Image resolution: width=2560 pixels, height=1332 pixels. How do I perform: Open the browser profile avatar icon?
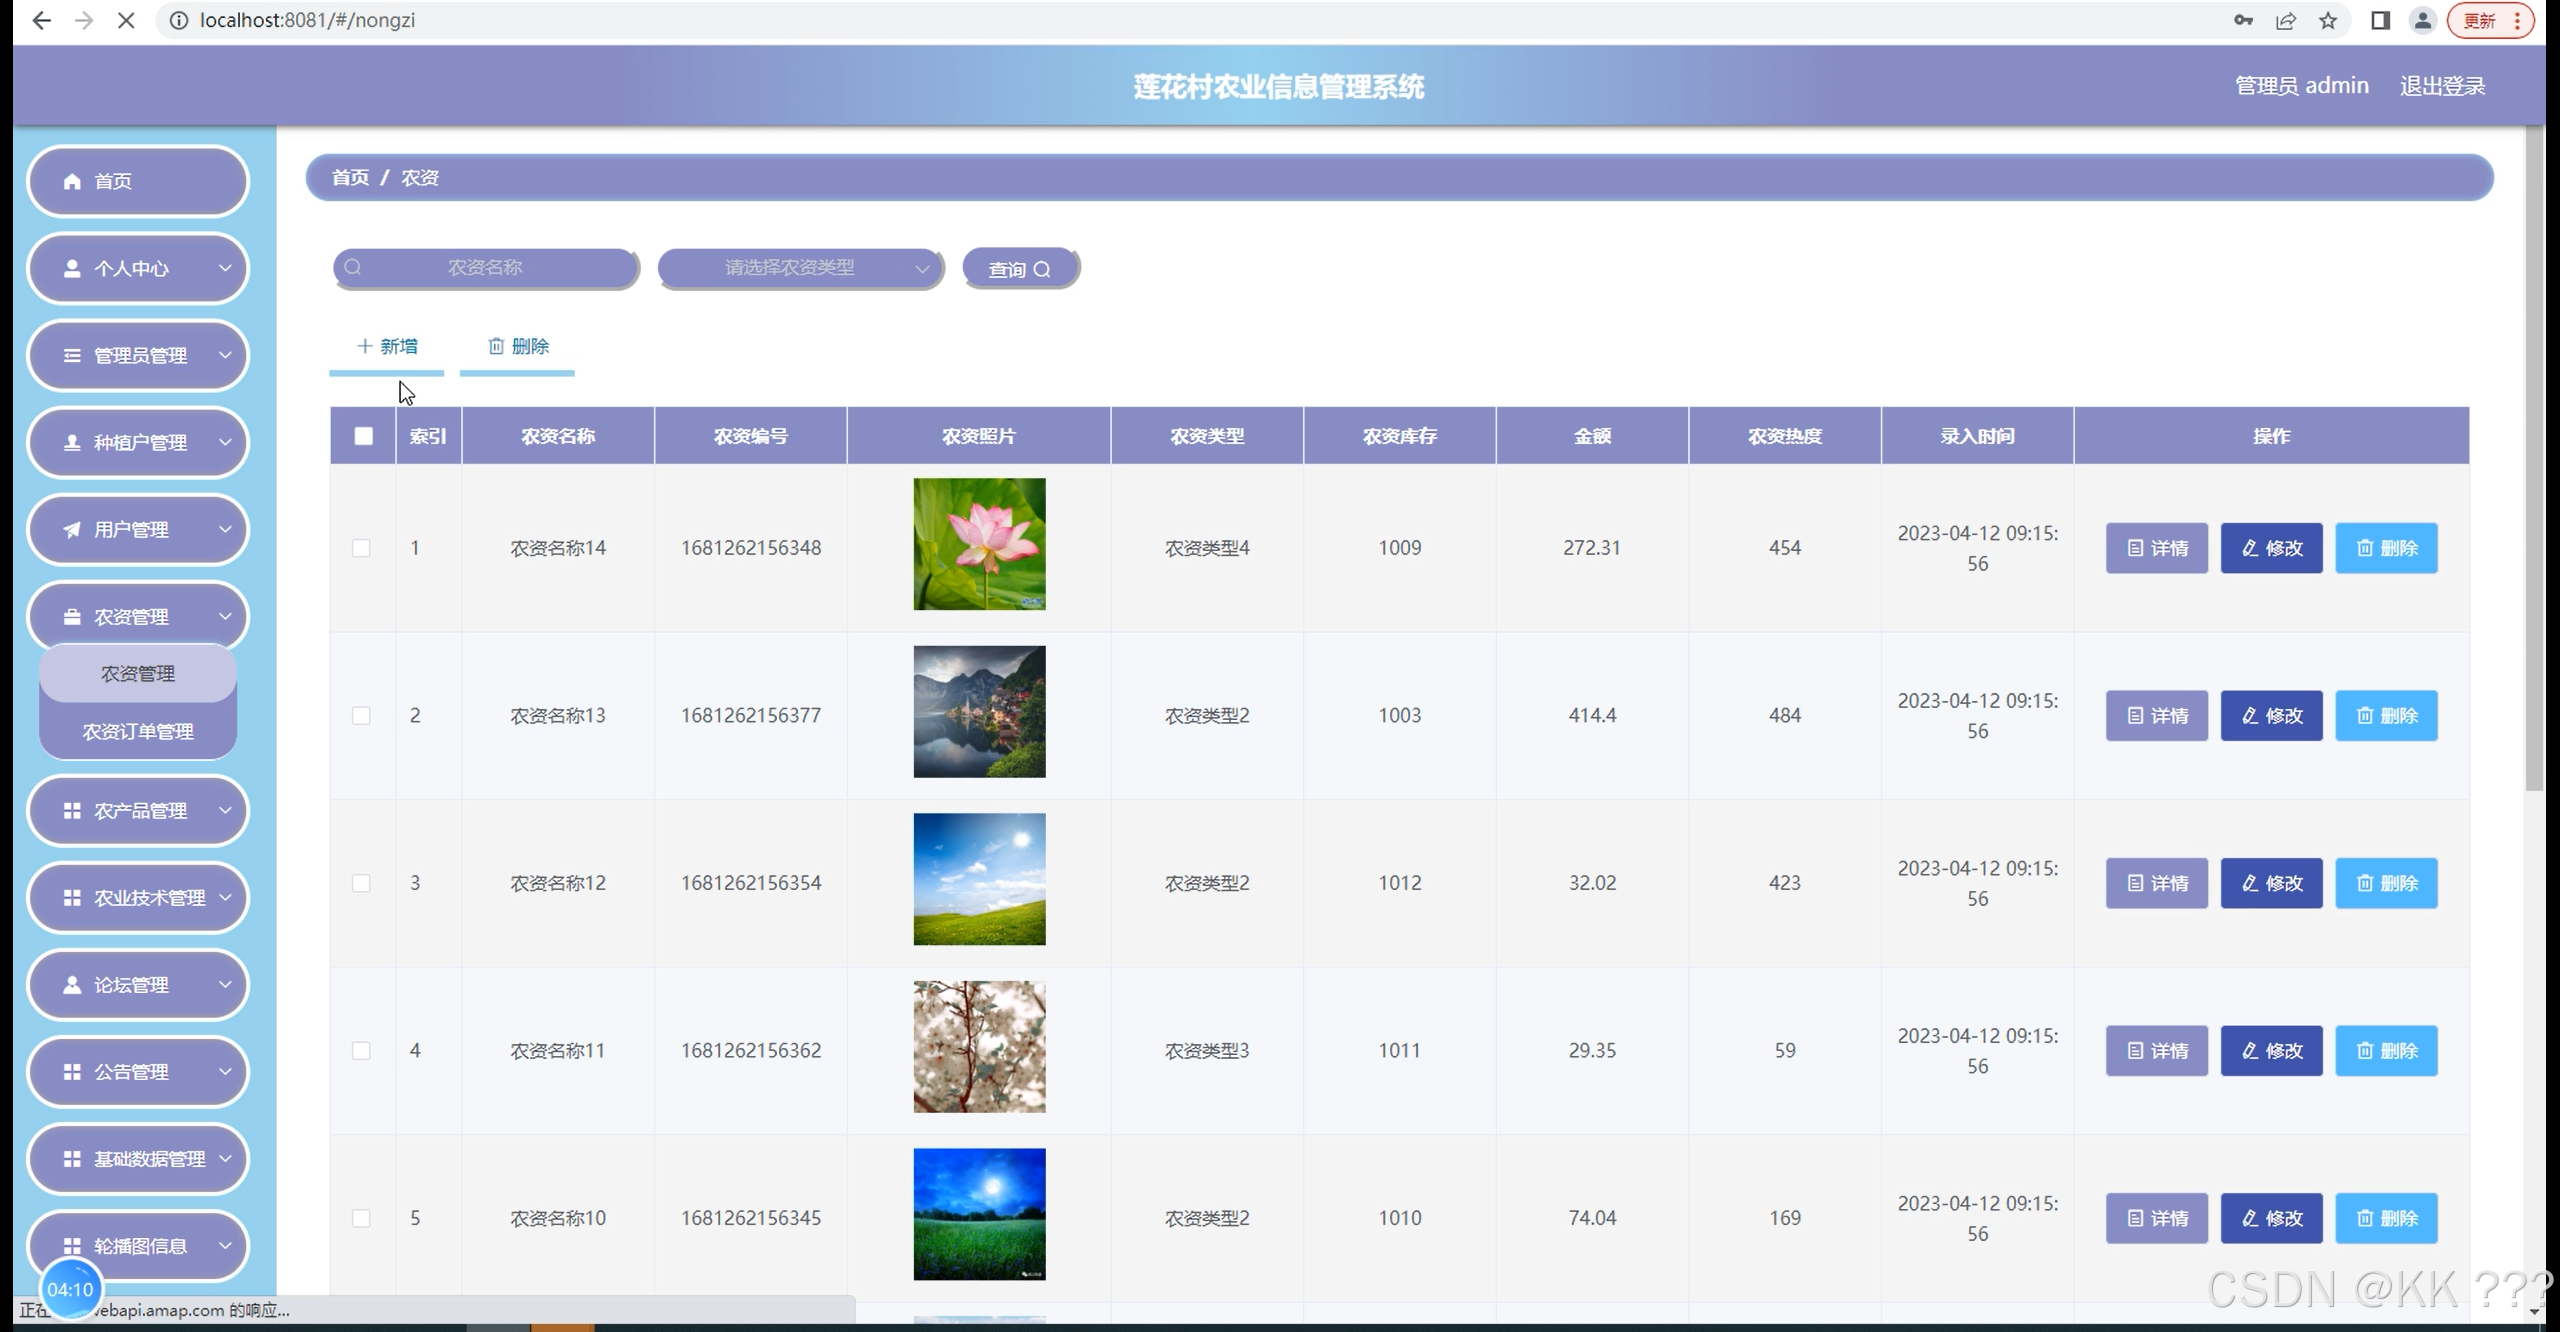(2422, 20)
